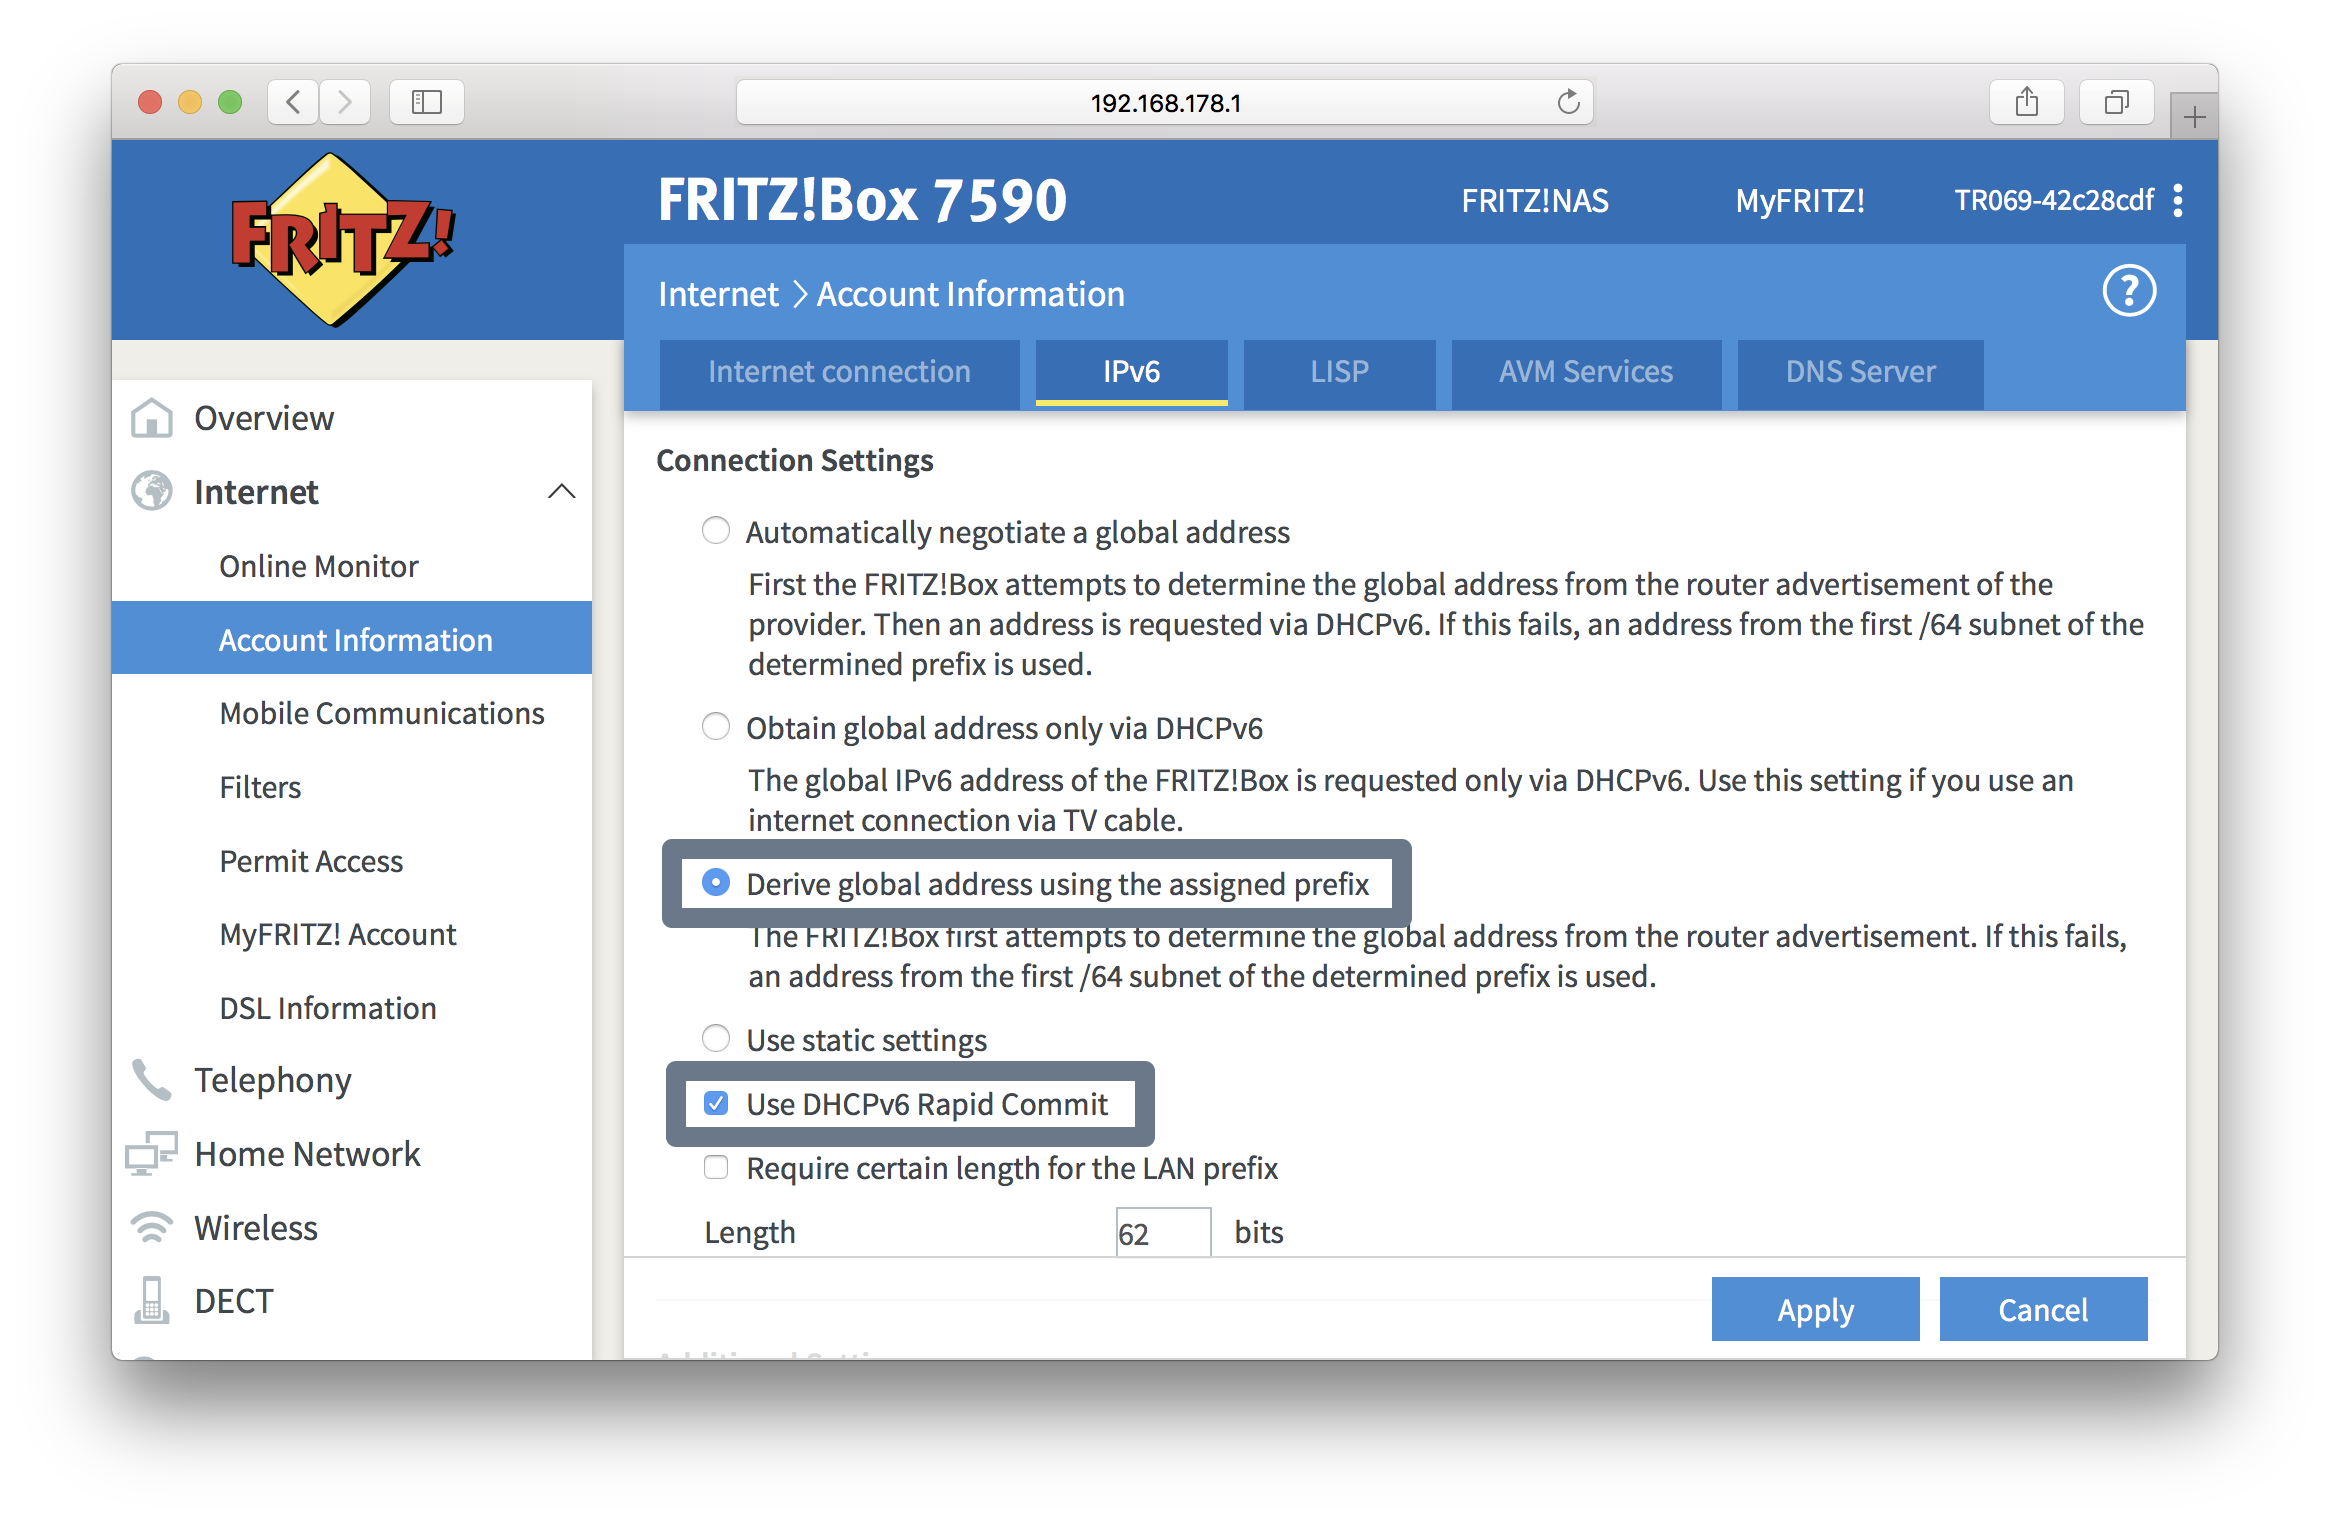Click the FRITZ! logo

[x=343, y=240]
